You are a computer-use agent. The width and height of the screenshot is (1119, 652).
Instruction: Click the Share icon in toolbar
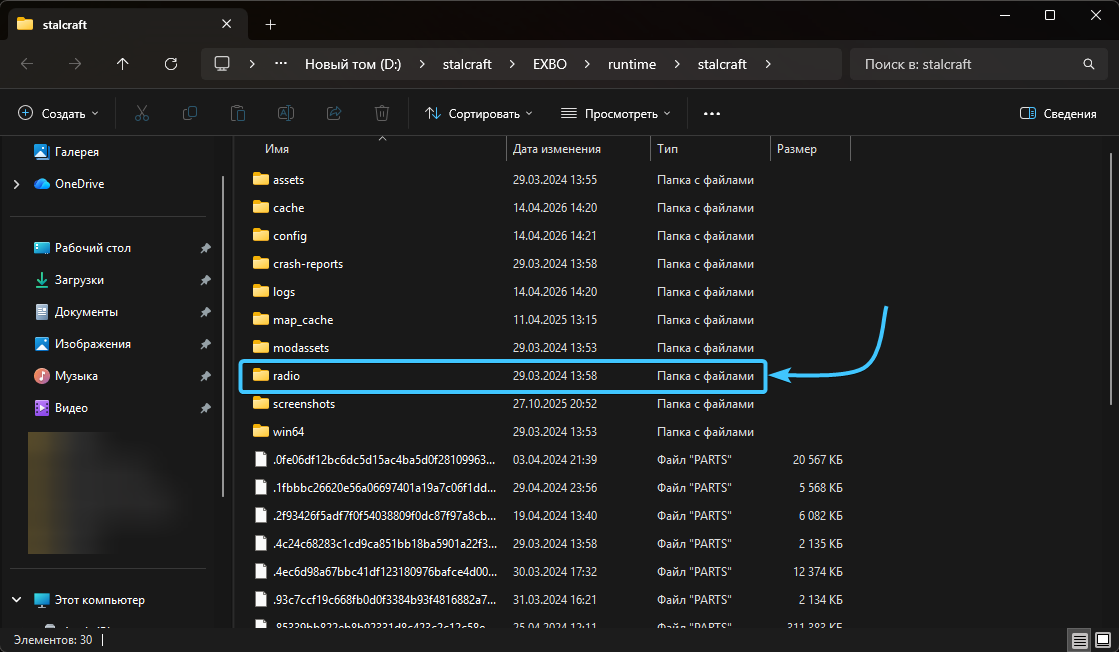[x=334, y=114]
